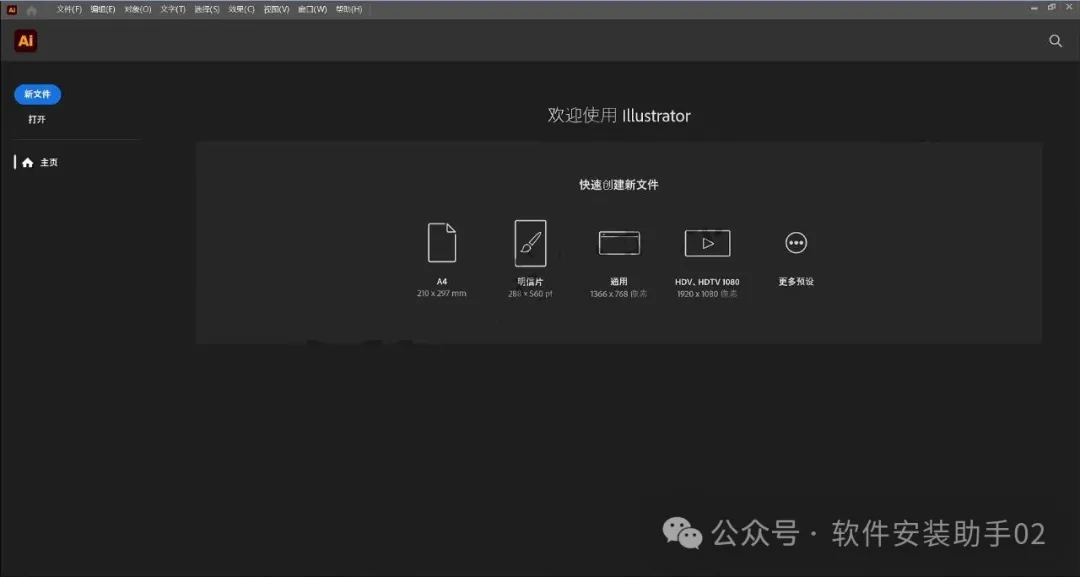Image resolution: width=1080 pixels, height=577 pixels.
Task: Open the 对象(O) menu
Action: [138, 10]
